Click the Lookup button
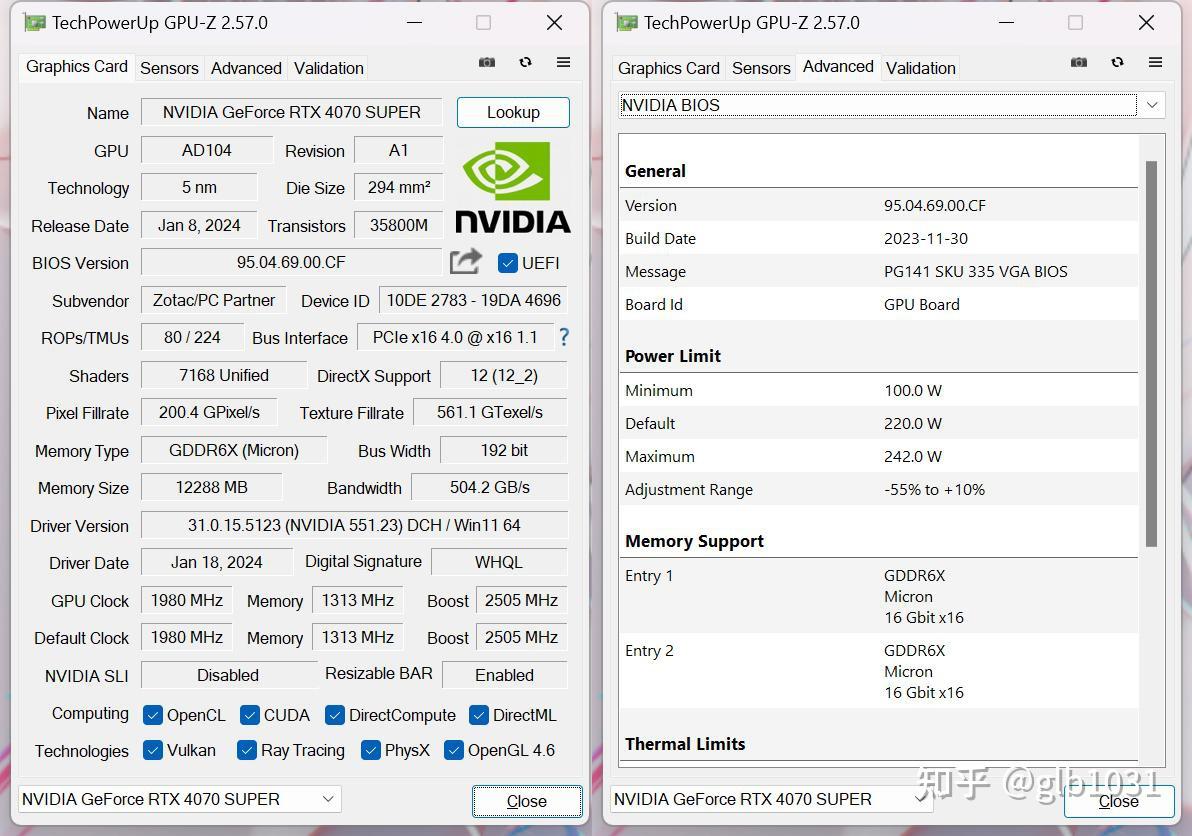The image size is (1192, 836). pos(513,112)
